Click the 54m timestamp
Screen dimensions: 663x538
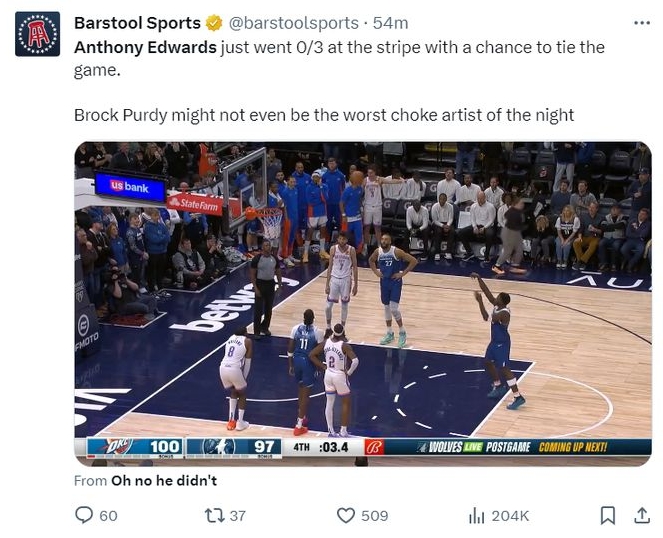[390, 23]
